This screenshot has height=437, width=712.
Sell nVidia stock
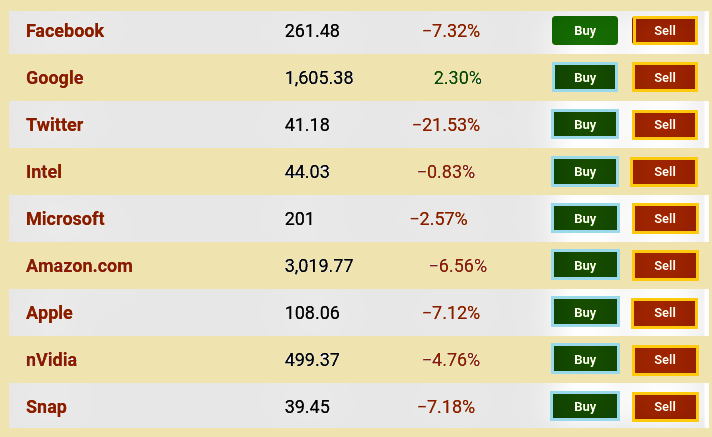(x=665, y=359)
